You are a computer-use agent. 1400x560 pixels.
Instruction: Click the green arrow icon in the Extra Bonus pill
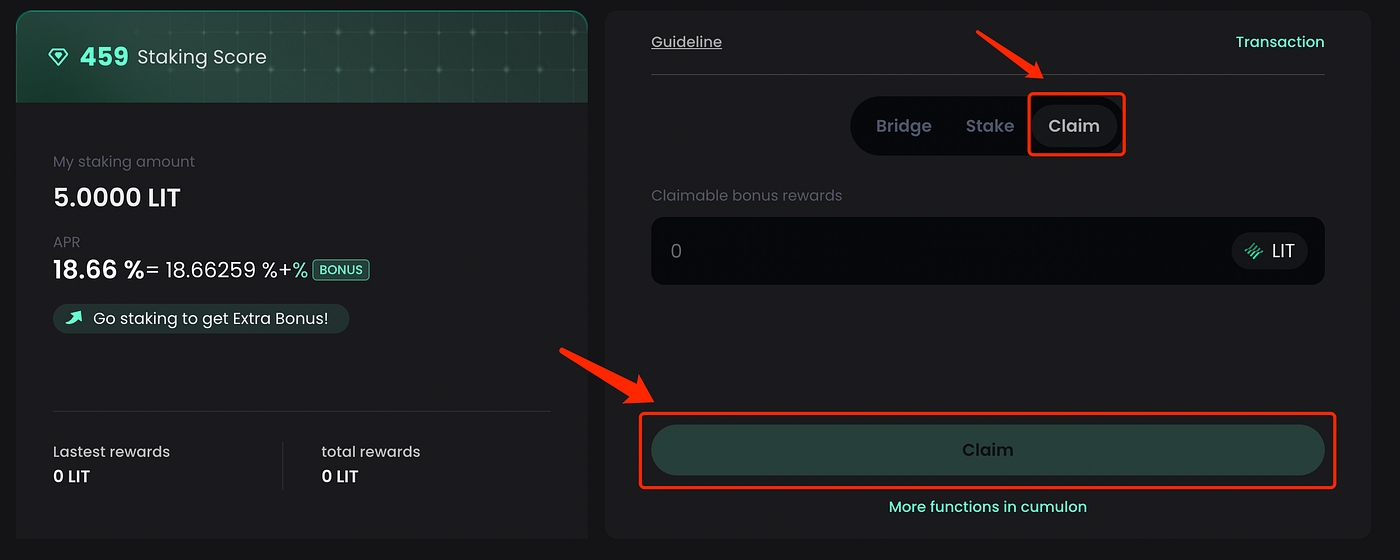[74, 318]
